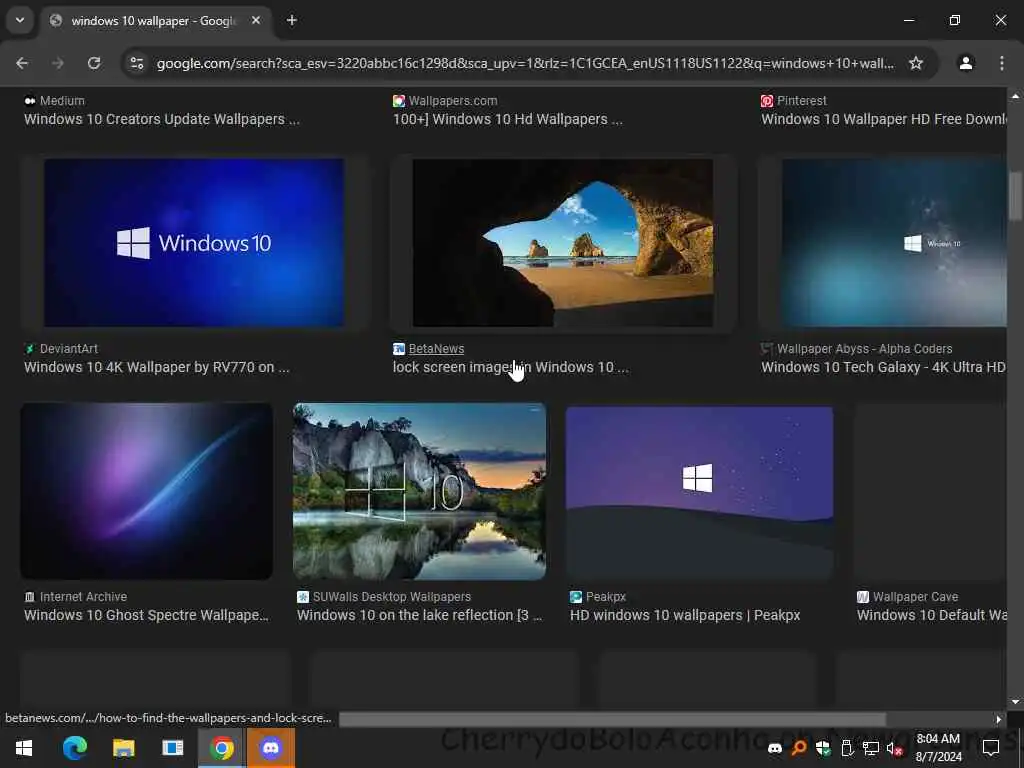Click the muted volume tray icon
1024x768 pixels.
click(x=895, y=748)
